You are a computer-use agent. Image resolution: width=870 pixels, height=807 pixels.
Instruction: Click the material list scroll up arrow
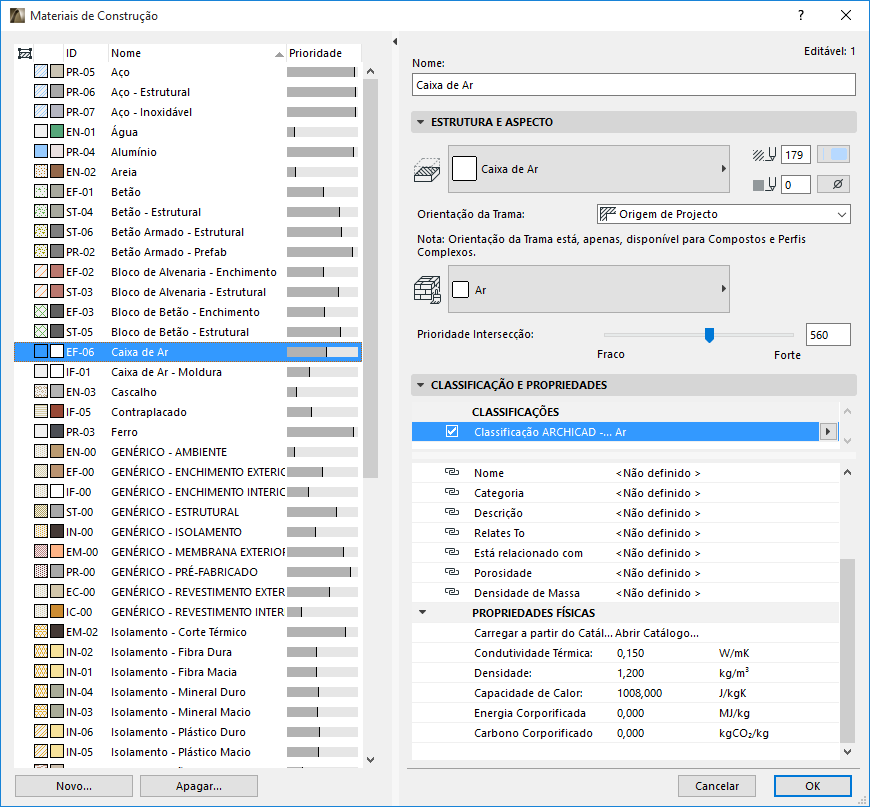point(371,71)
